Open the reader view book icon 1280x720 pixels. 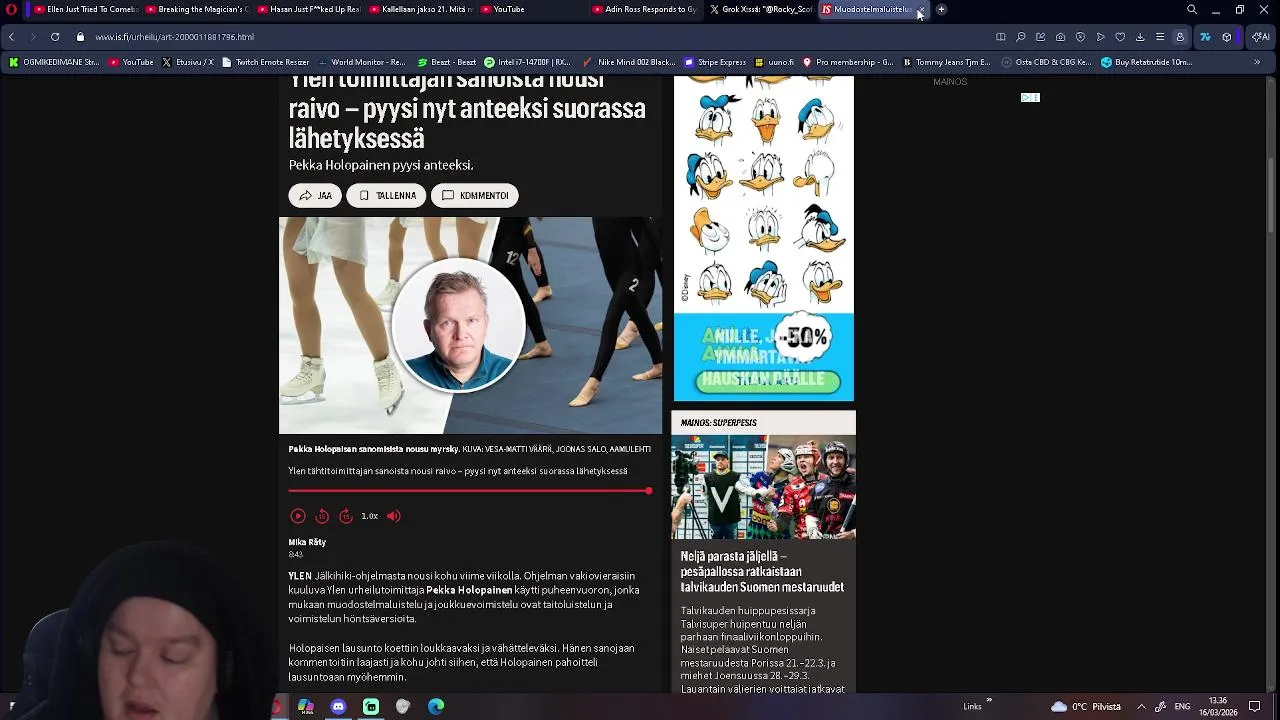tap(1000, 37)
